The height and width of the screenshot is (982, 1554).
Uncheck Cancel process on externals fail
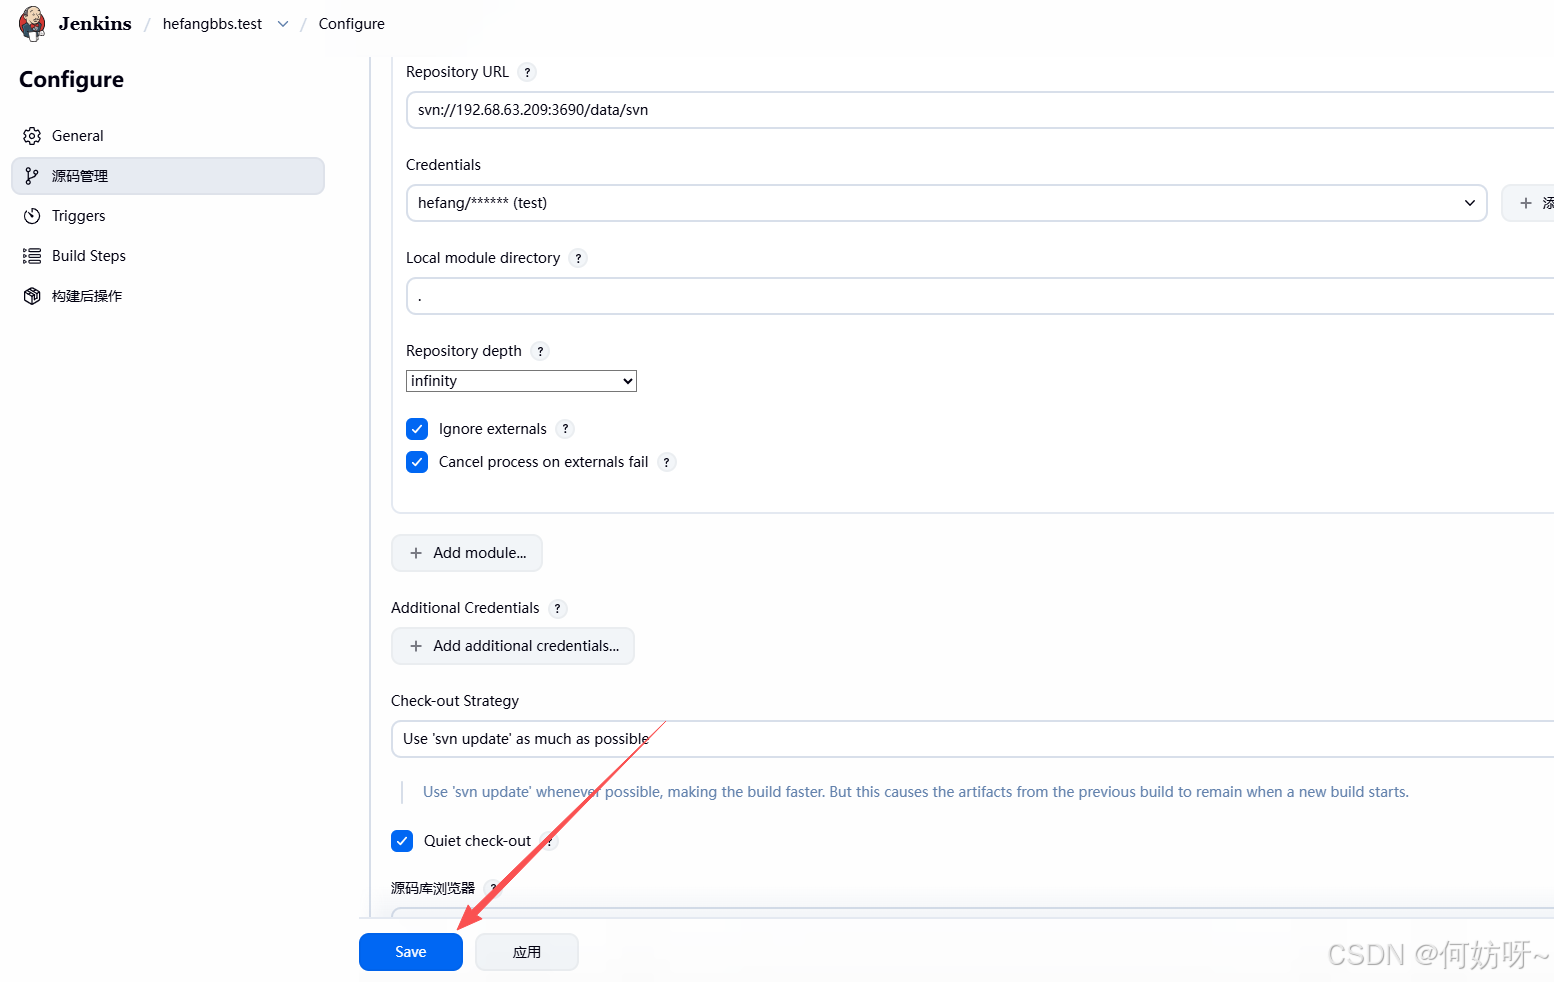point(417,462)
